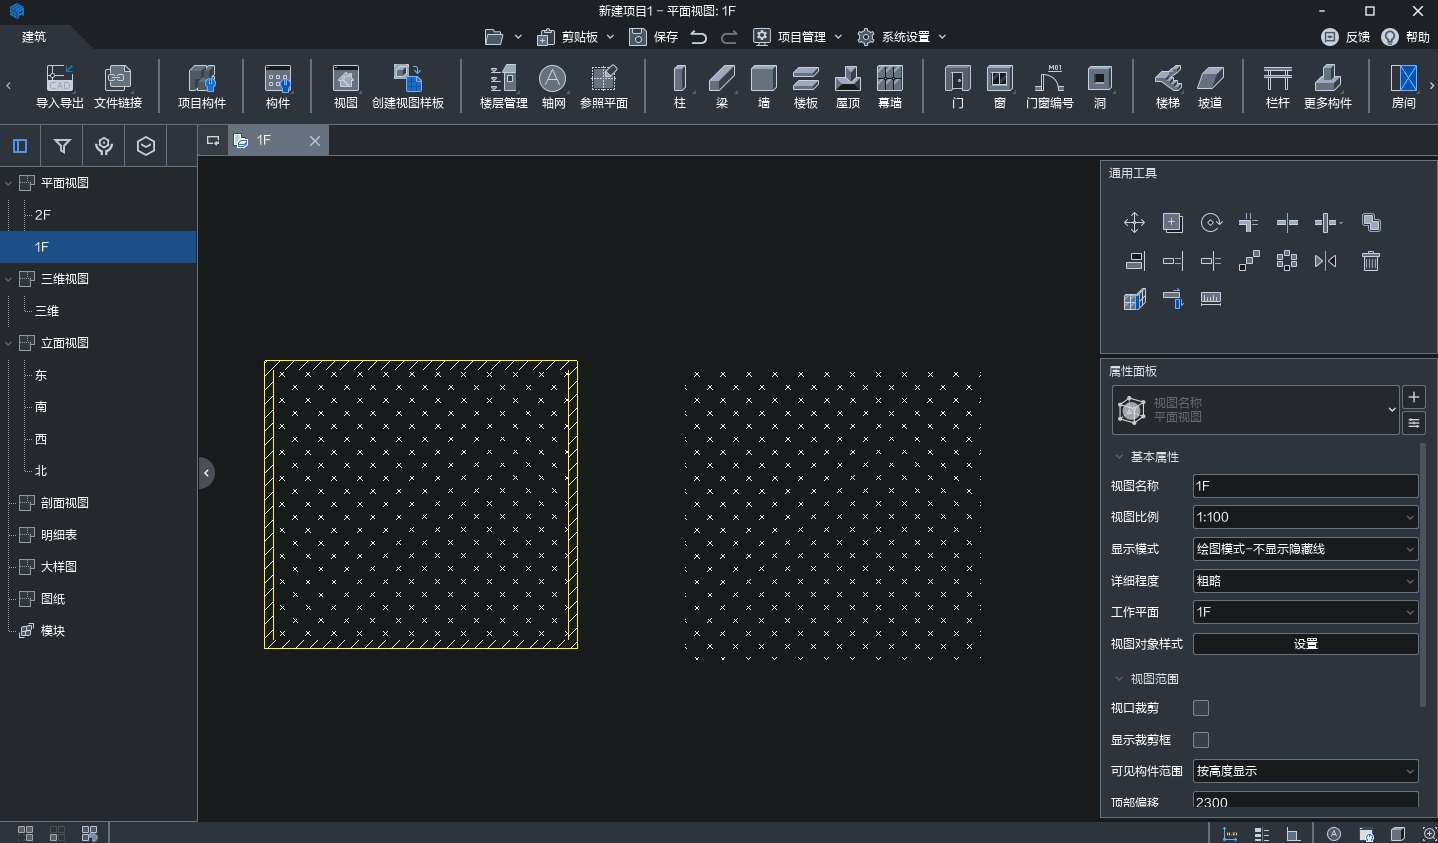Select the 轴网 grid tool
This screenshot has height=843, width=1438.
[553, 86]
